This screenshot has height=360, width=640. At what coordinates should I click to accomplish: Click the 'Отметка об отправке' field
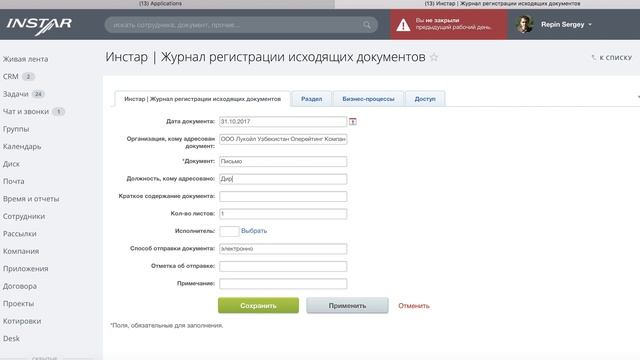[283, 266]
